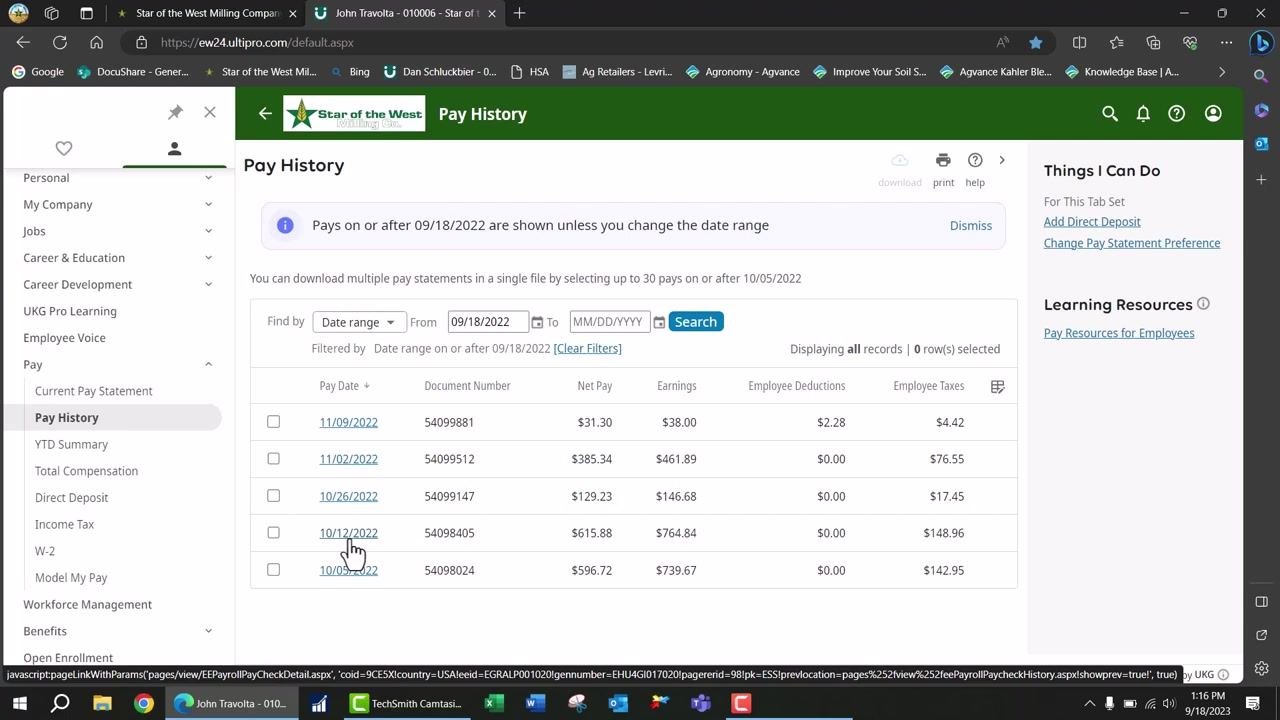Screen dimensions: 1280x720
Task: Refresh the browser page
Action: point(60,43)
